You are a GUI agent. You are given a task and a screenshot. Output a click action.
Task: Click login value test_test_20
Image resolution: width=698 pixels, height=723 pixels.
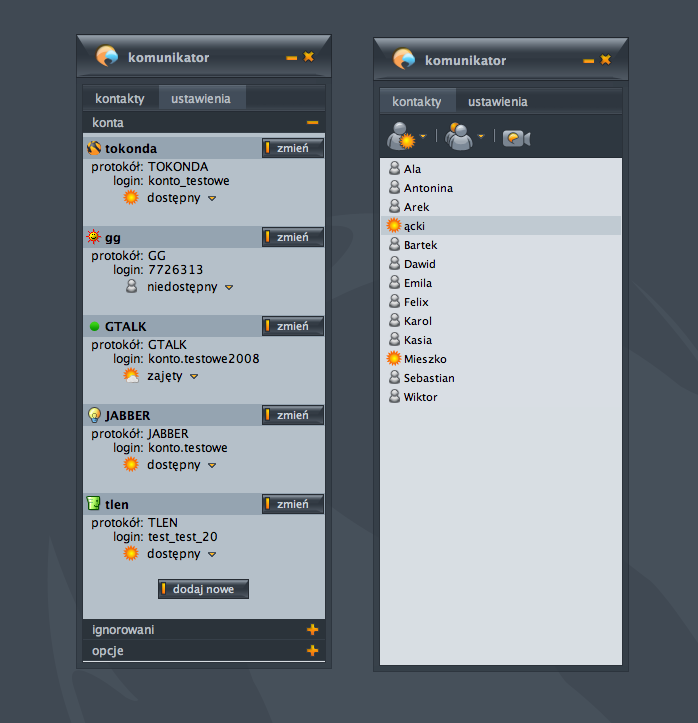point(183,537)
